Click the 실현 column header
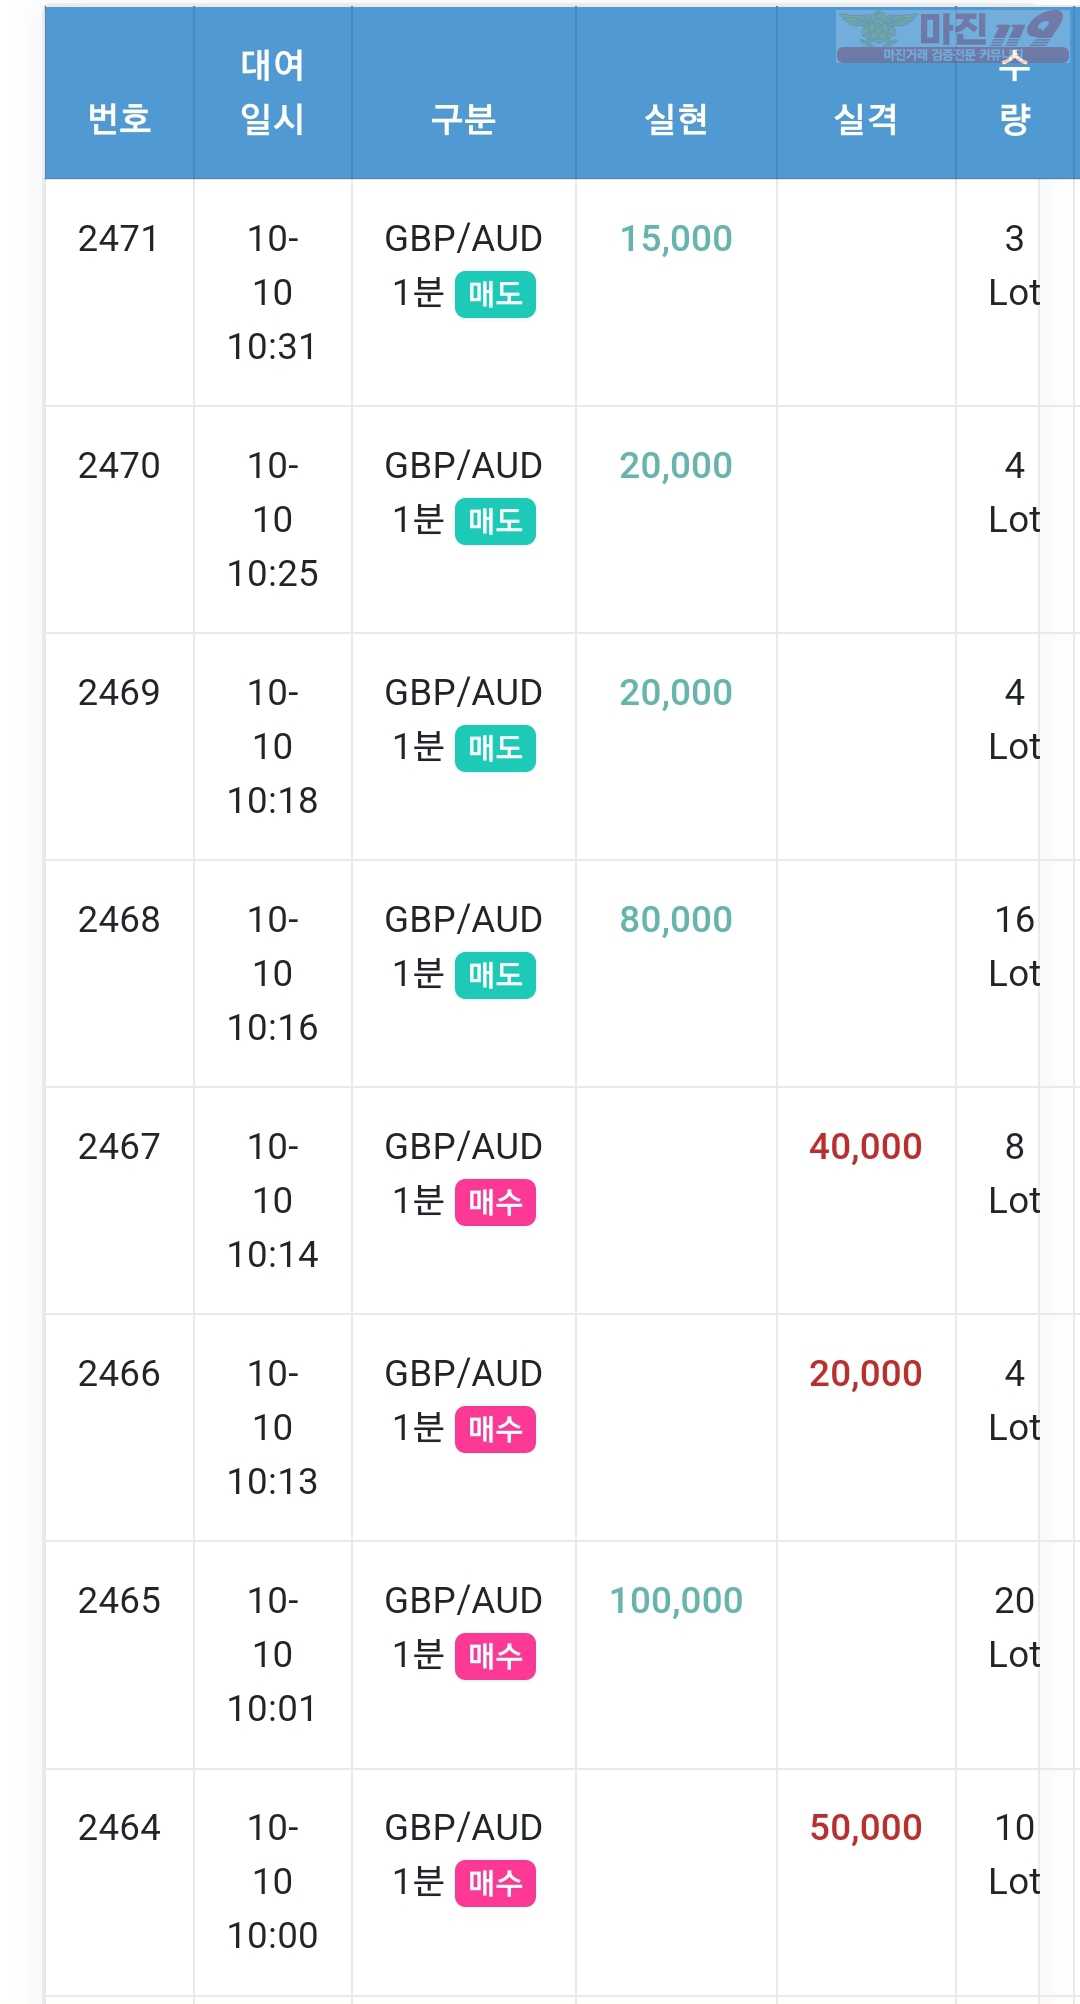 [x=676, y=119]
